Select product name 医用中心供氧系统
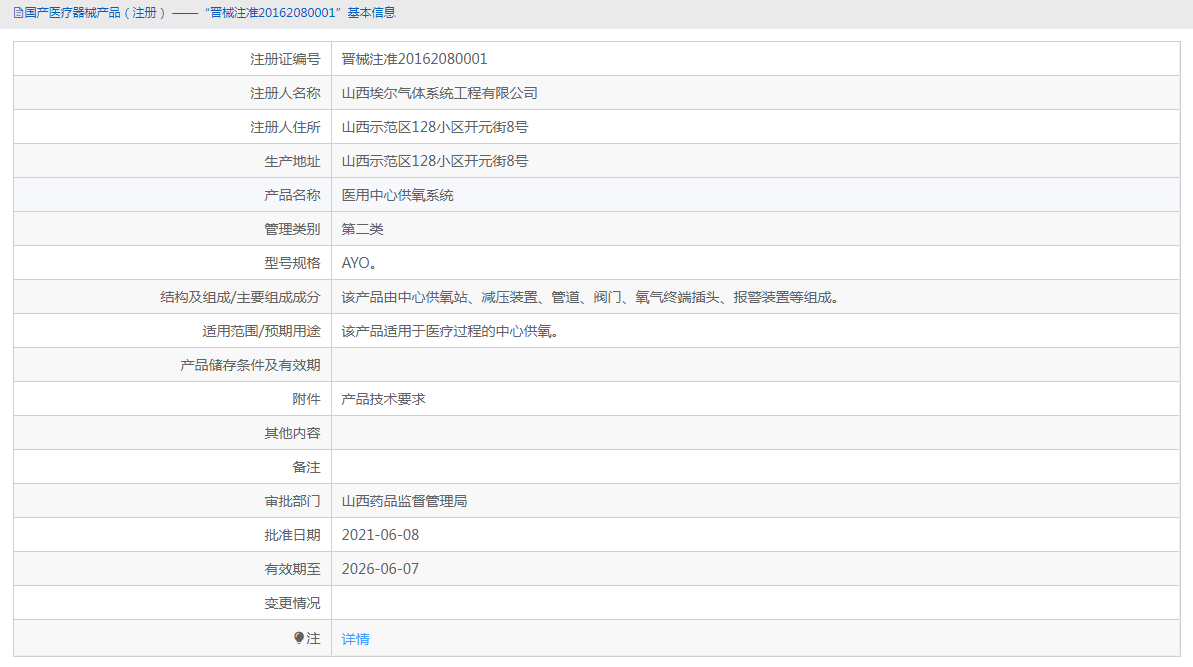Image resolution: width=1193 pixels, height=667 pixels. pos(397,195)
